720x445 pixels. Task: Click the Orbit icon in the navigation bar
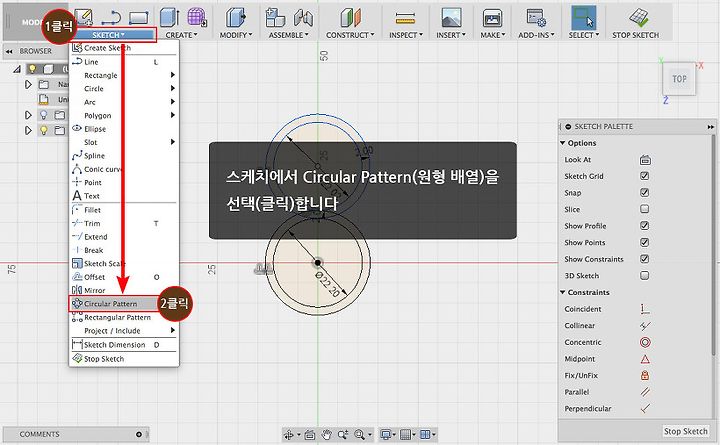click(289, 434)
